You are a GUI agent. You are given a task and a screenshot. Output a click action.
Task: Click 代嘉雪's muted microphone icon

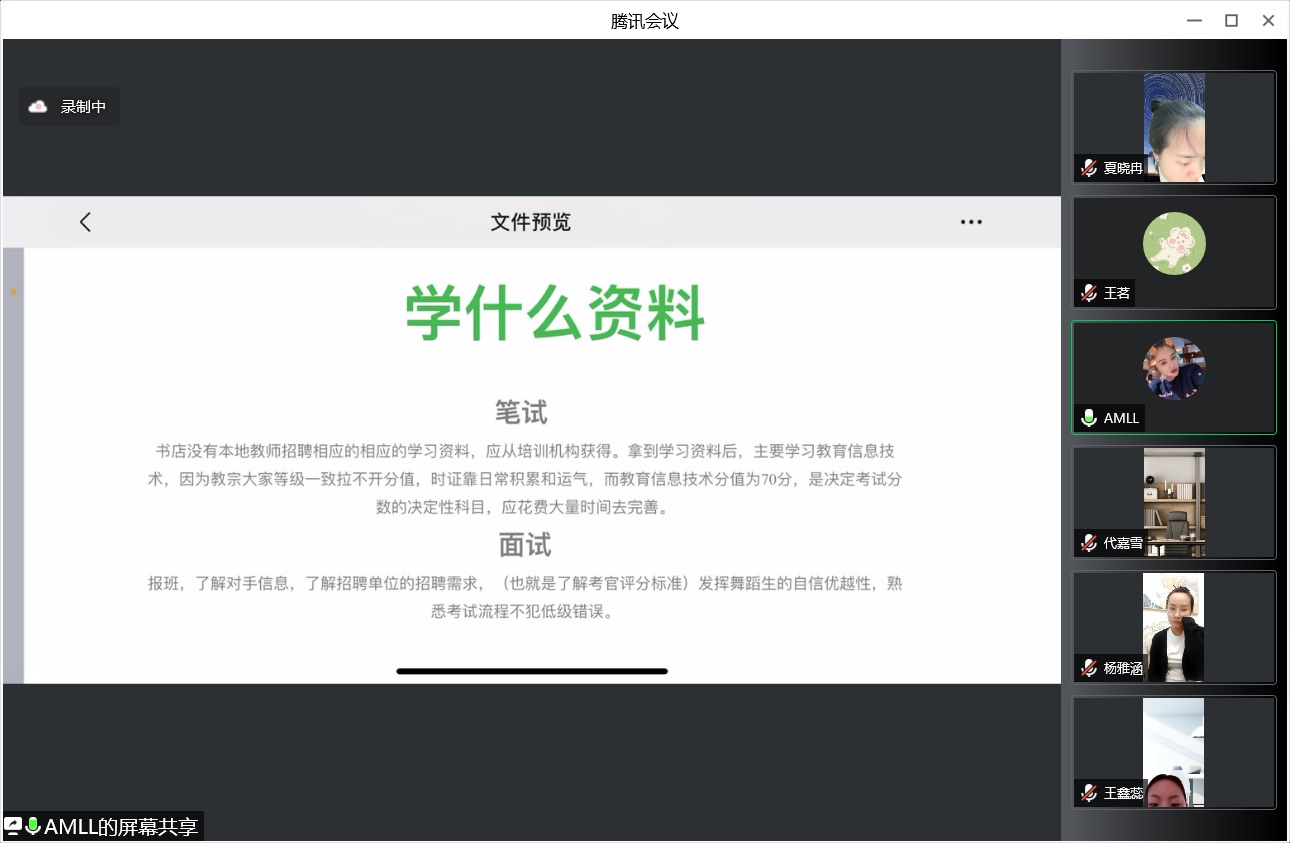pyautogui.click(x=1088, y=543)
